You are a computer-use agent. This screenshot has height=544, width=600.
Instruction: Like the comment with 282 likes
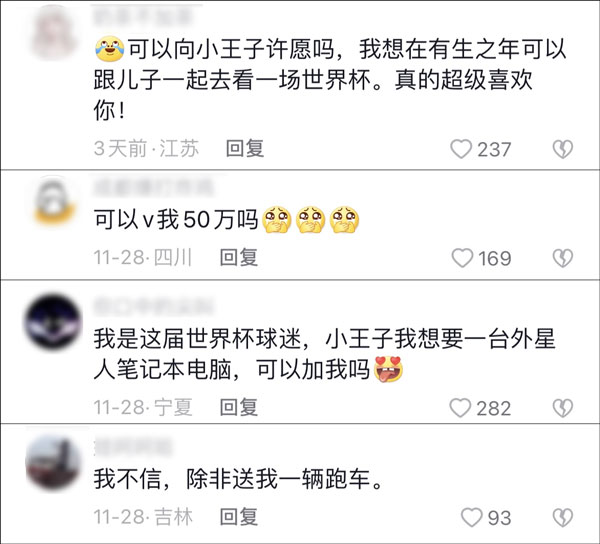pyautogui.click(x=460, y=408)
